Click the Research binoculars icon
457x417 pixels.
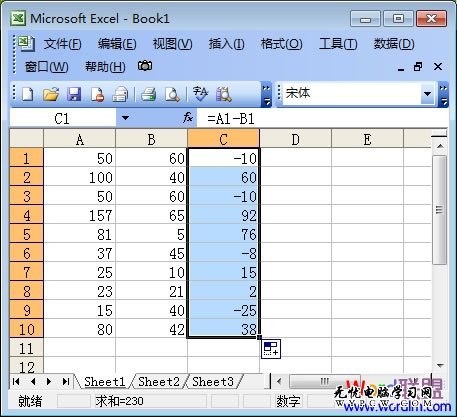[x=224, y=95]
